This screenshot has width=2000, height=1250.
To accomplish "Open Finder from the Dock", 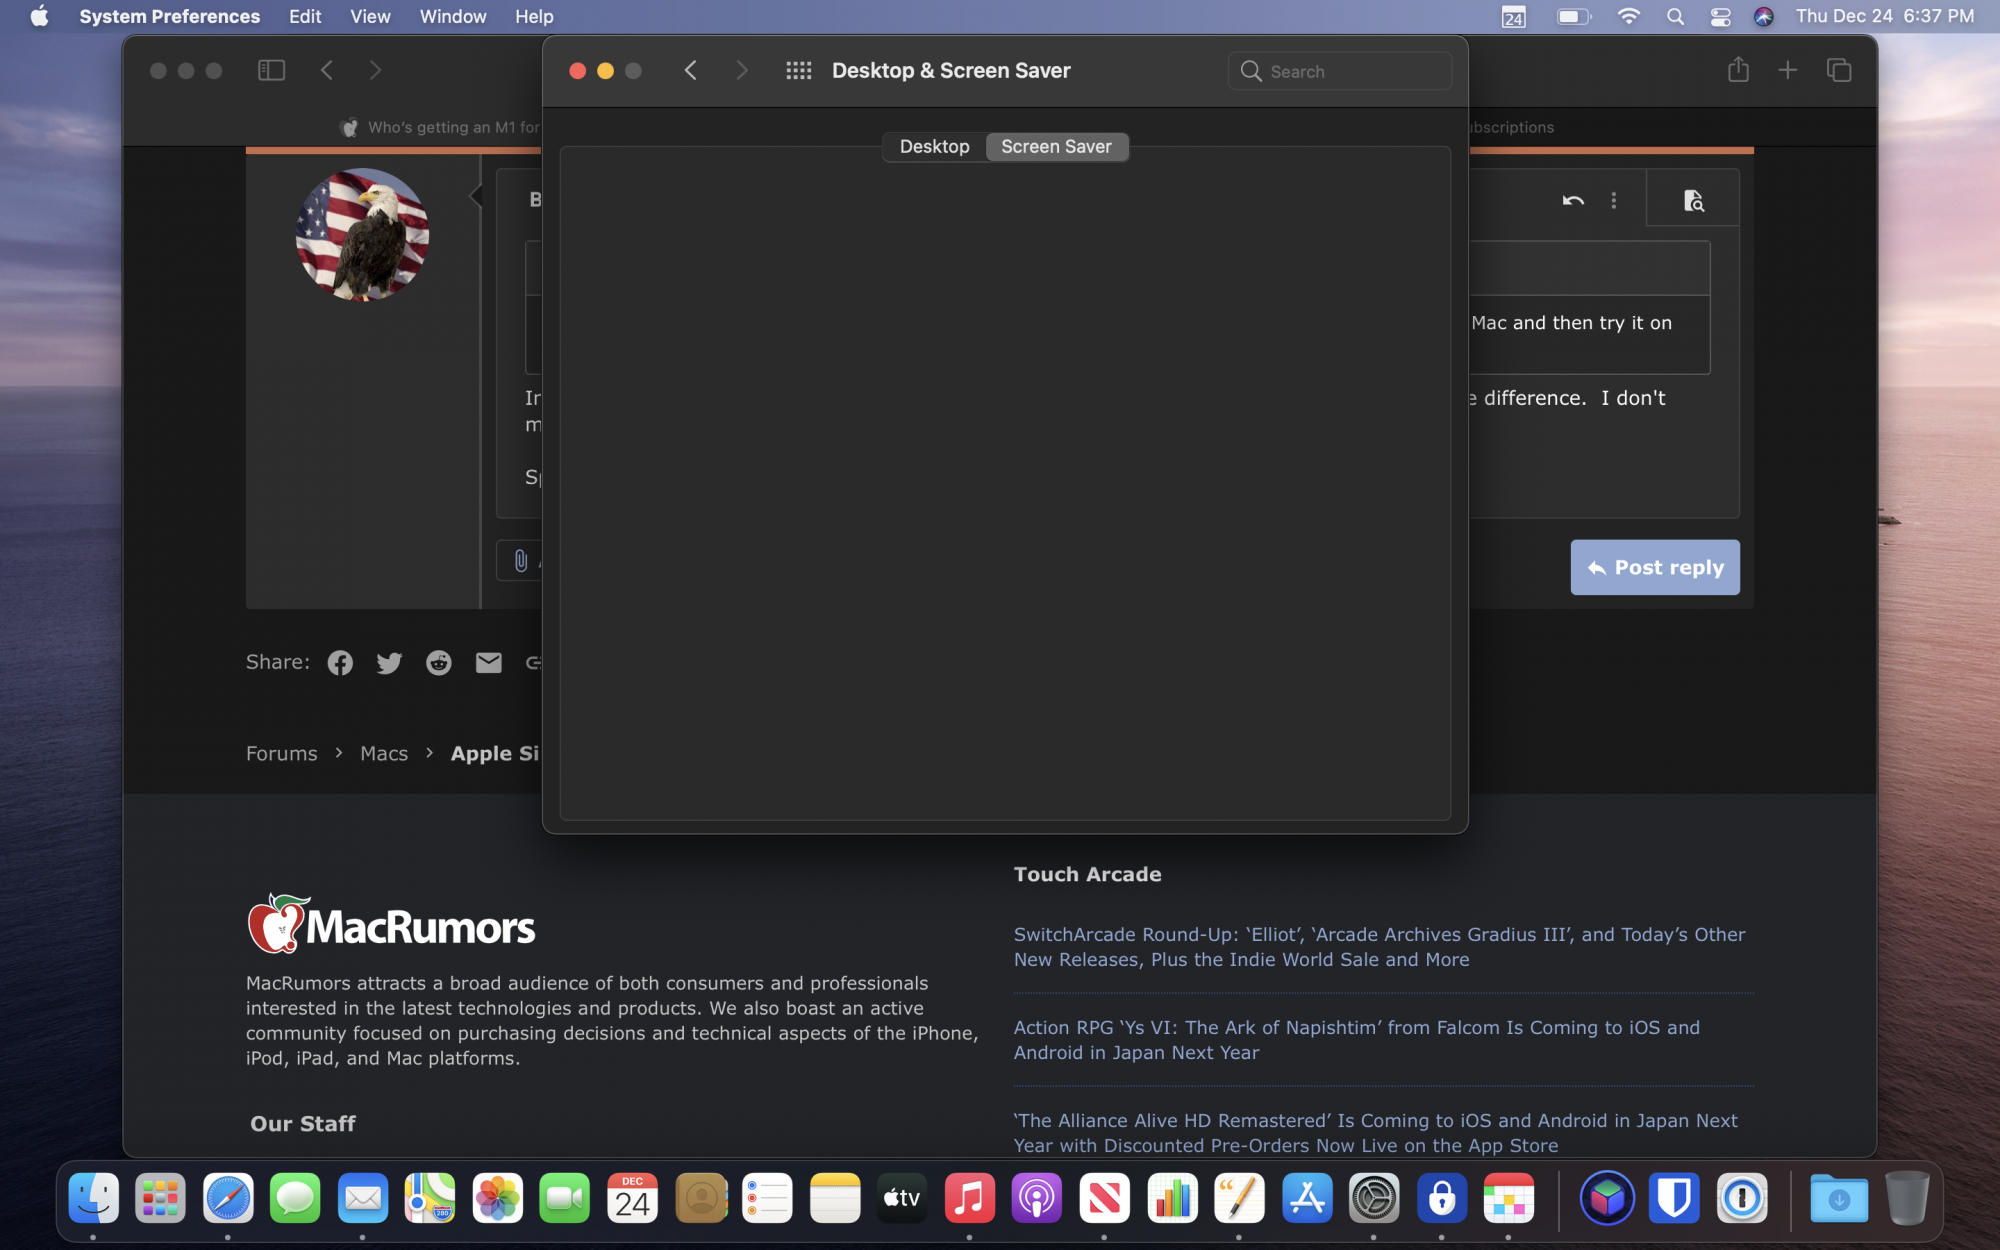I will coord(93,1197).
